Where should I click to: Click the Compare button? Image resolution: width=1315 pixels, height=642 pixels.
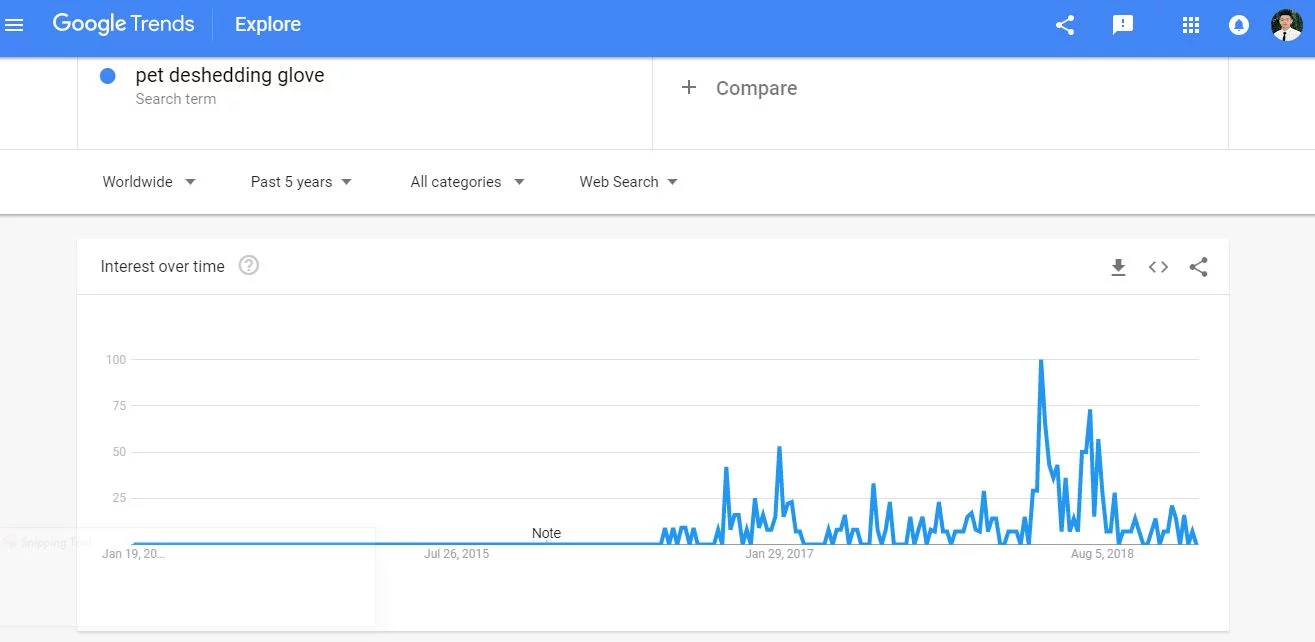pyautogui.click(x=756, y=88)
